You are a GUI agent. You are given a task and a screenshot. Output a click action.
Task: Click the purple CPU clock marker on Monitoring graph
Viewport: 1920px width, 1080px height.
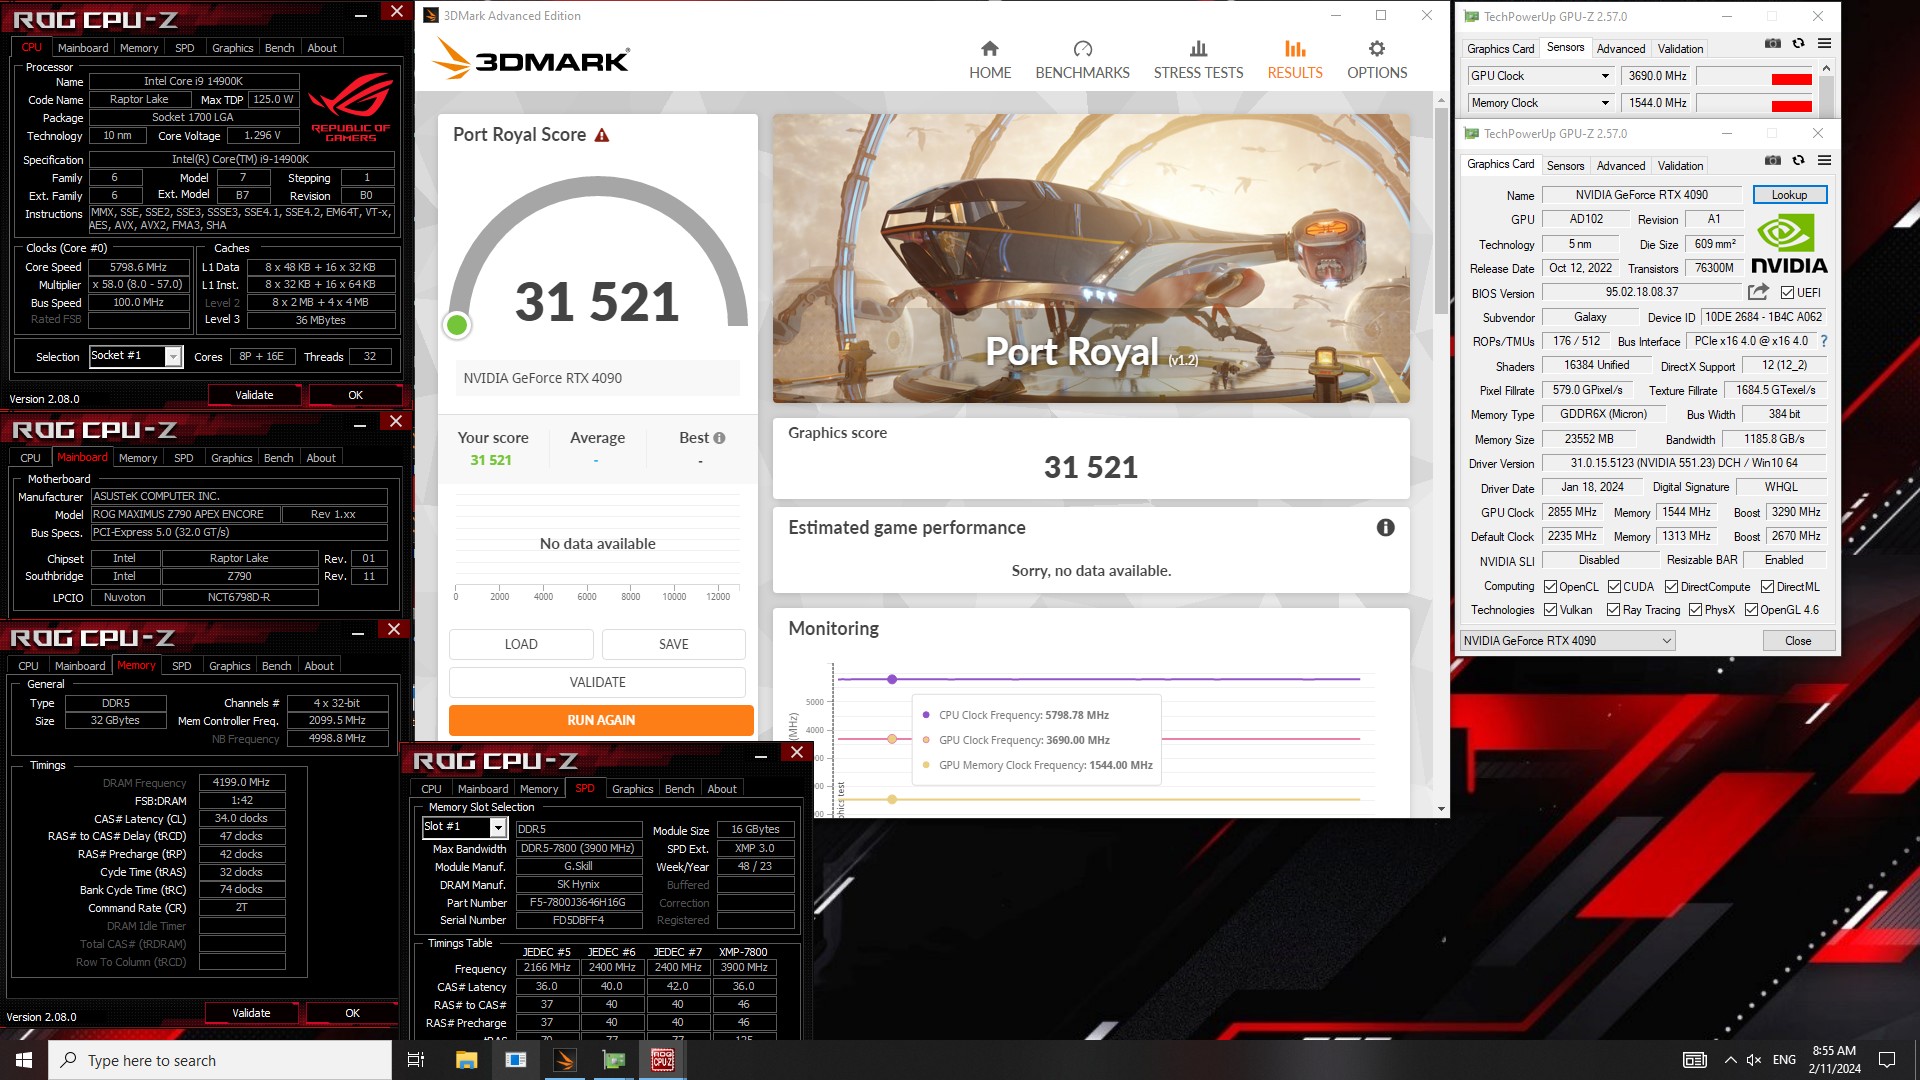coord(892,679)
